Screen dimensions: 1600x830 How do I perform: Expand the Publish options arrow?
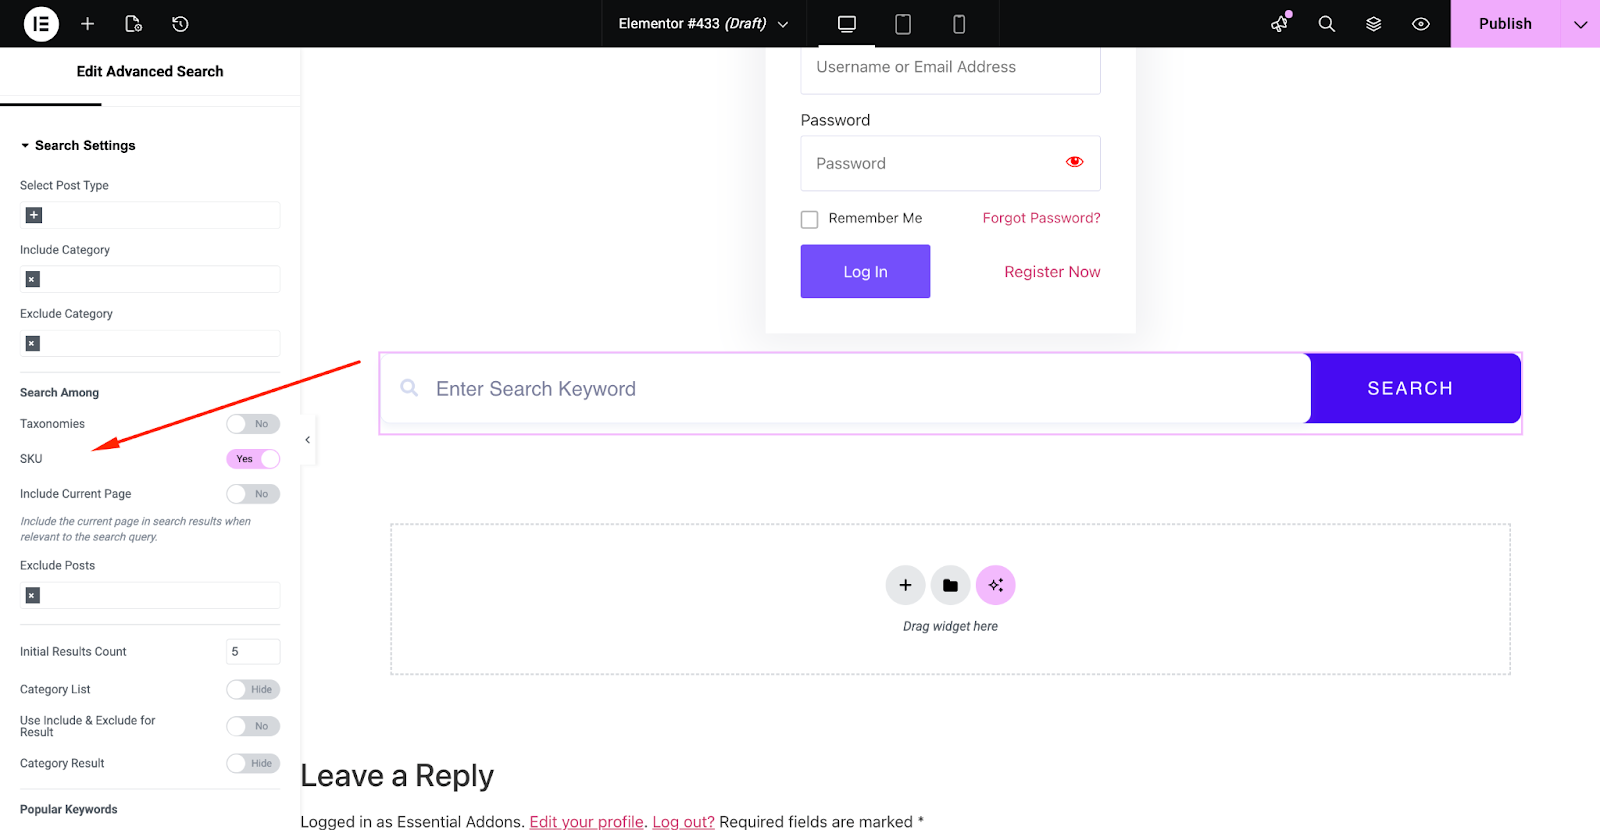1580,24
